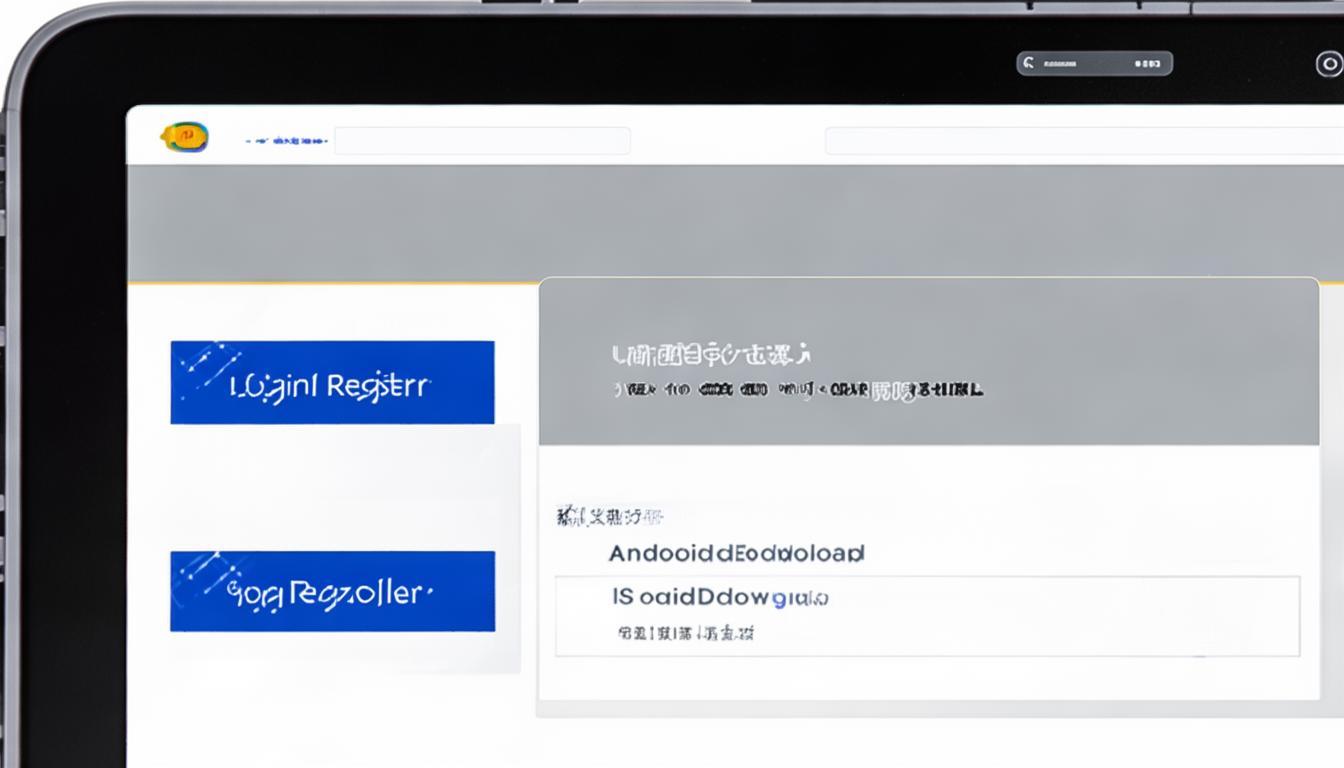Screen dimensions: 1344x768
Task: Open the Android Download link
Action: coord(736,553)
